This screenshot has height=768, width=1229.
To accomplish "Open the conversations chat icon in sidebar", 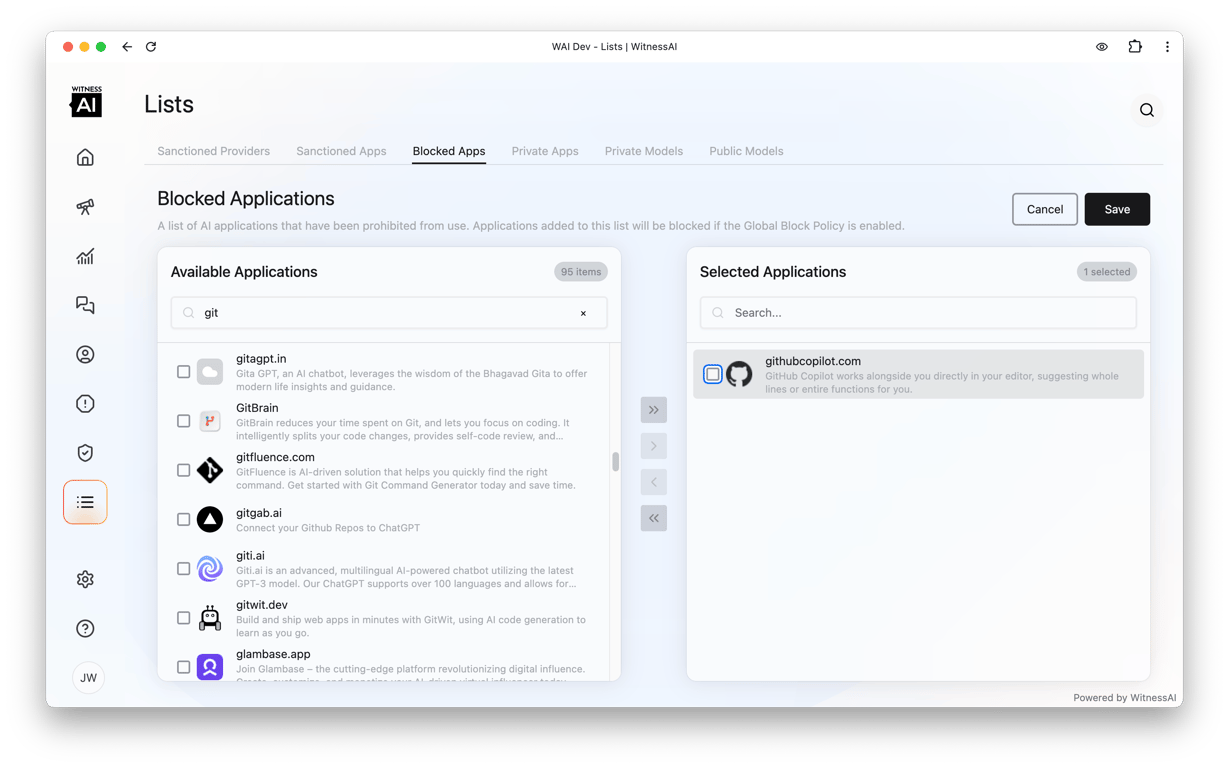I will (x=85, y=305).
